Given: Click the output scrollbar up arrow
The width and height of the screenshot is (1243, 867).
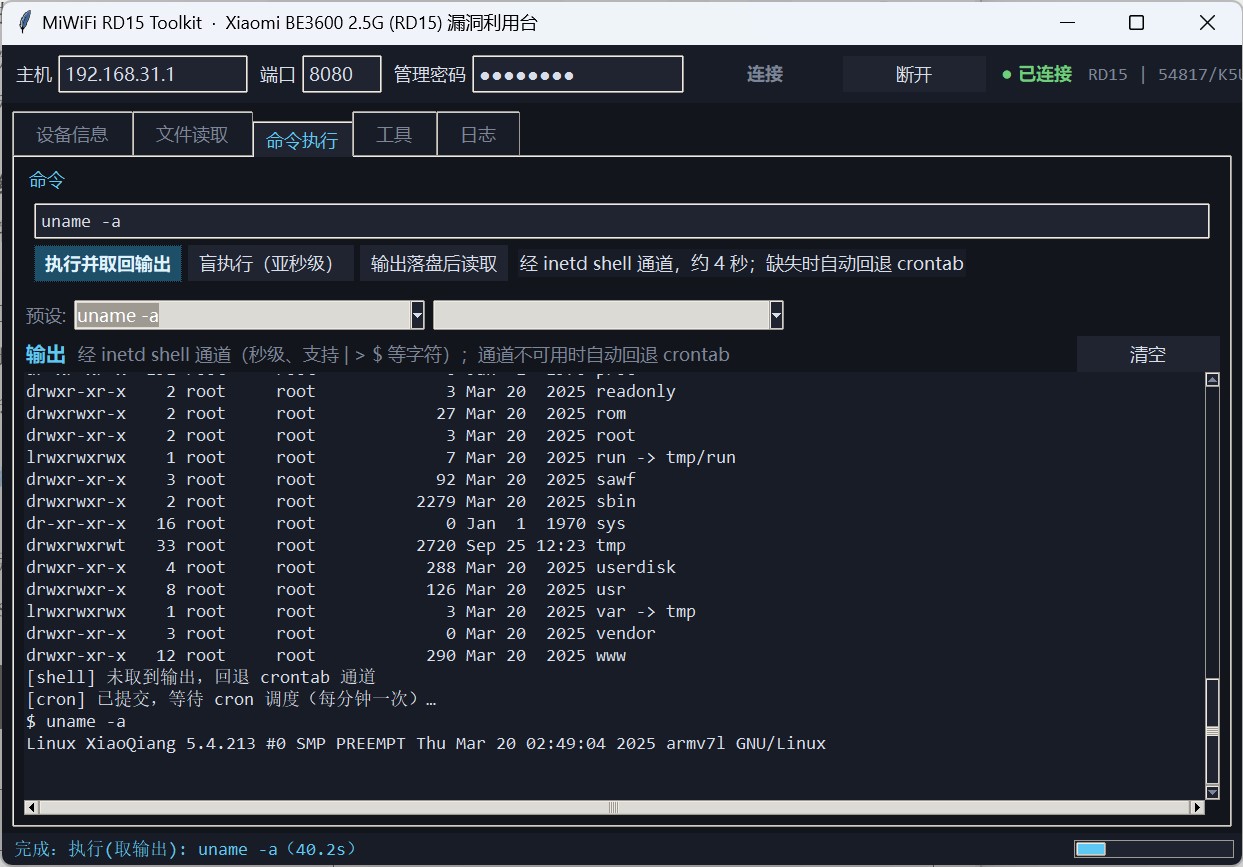Looking at the screenshot, I should pyautogui.click(x=1213, y=379).
